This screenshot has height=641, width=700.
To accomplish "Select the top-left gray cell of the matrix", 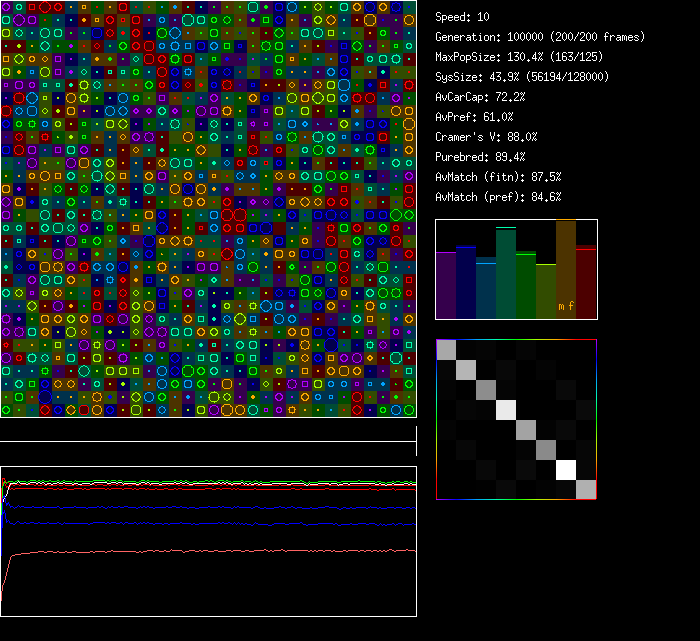I will (x=446, y=349).
